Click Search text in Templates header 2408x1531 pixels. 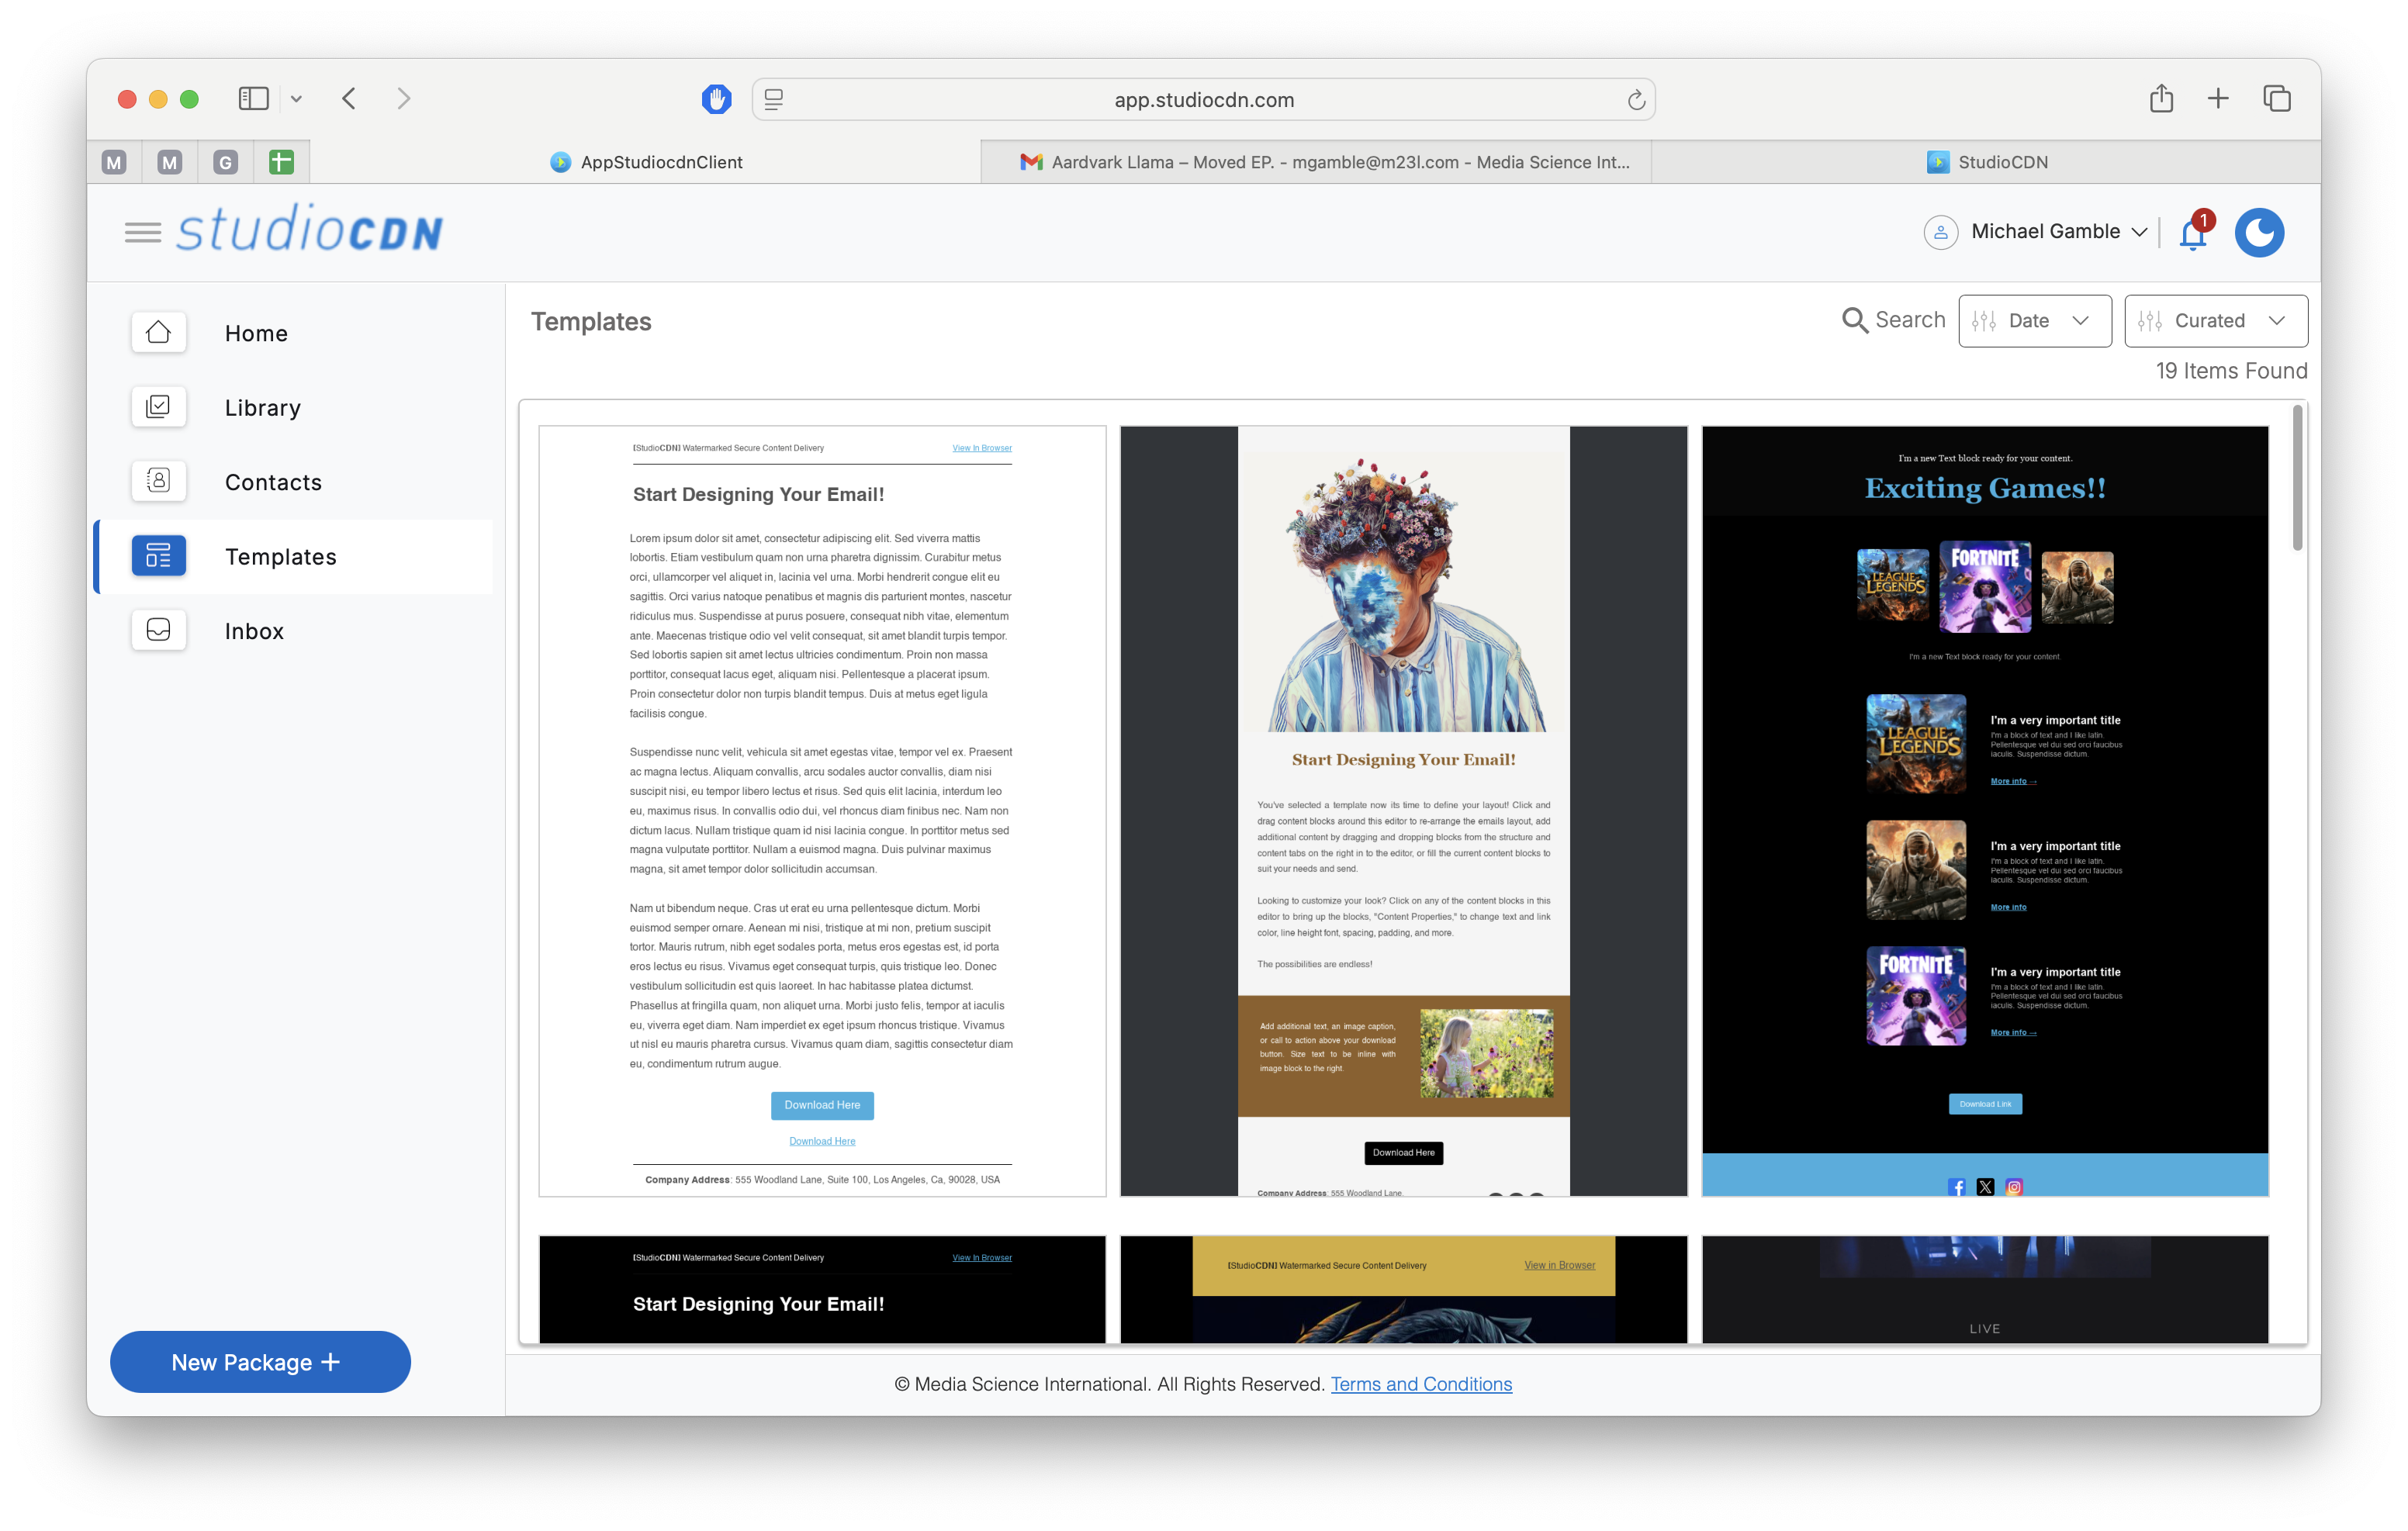[x=1910, y=320]
